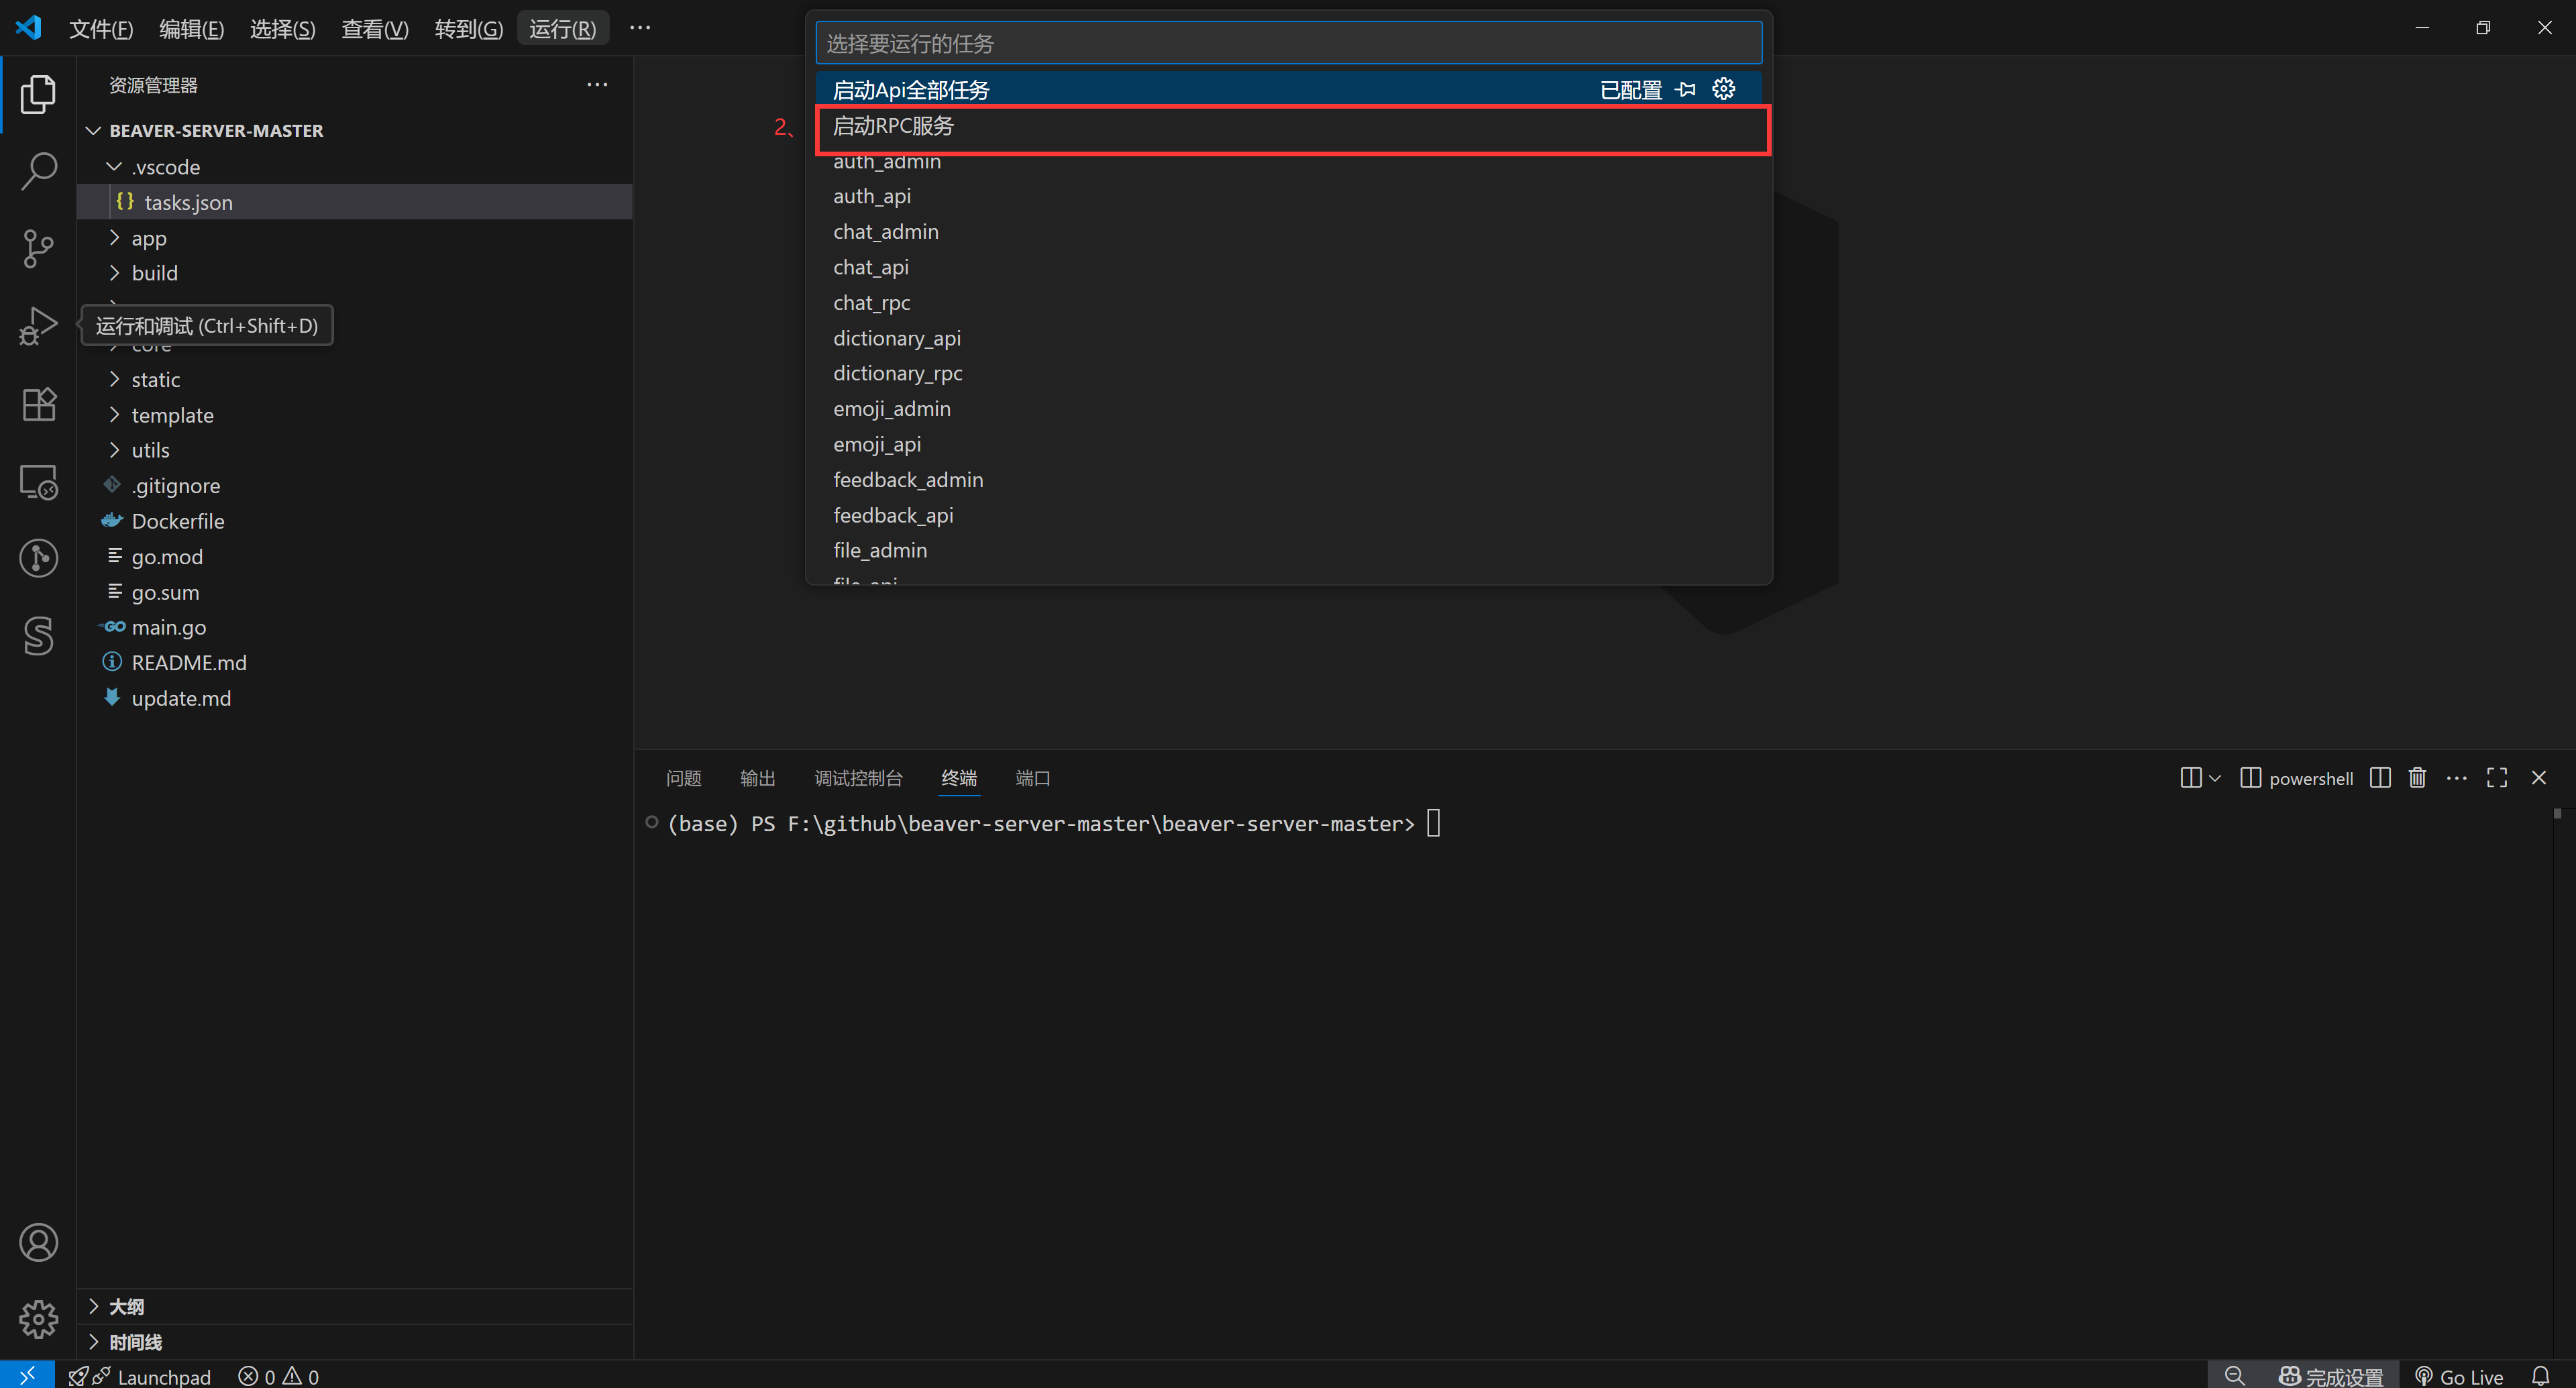Maximize the terminal panel size
Image resolution: width=2576 pixels, height=1388 pixels.
pyautogui.click(x=2497, y=778)
